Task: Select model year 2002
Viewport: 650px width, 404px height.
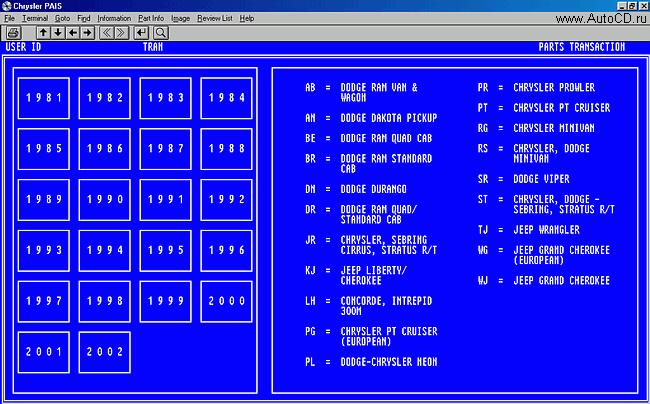Action: point(104,352)
